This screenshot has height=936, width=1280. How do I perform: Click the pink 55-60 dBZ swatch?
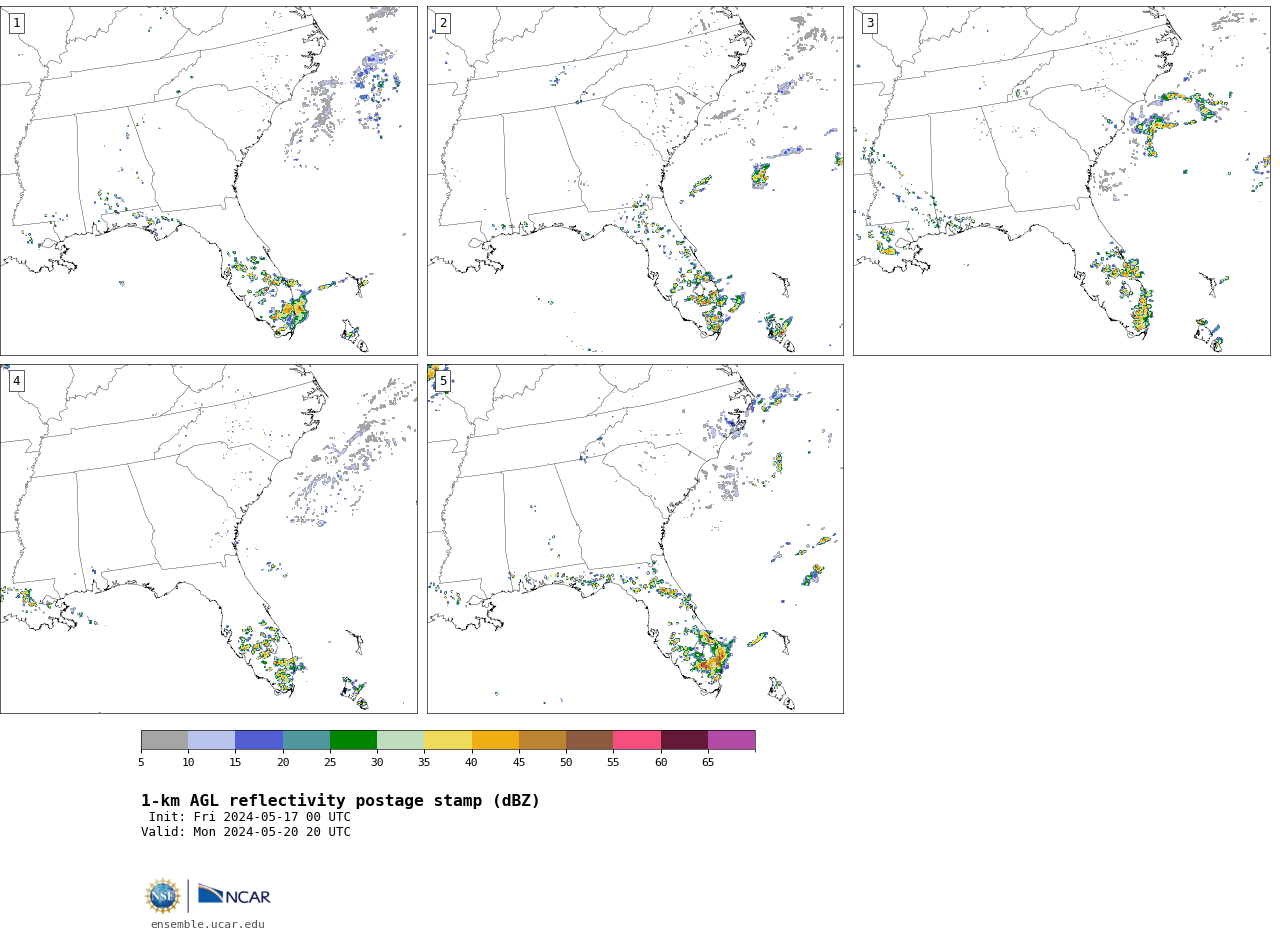[x=637, y=740]
